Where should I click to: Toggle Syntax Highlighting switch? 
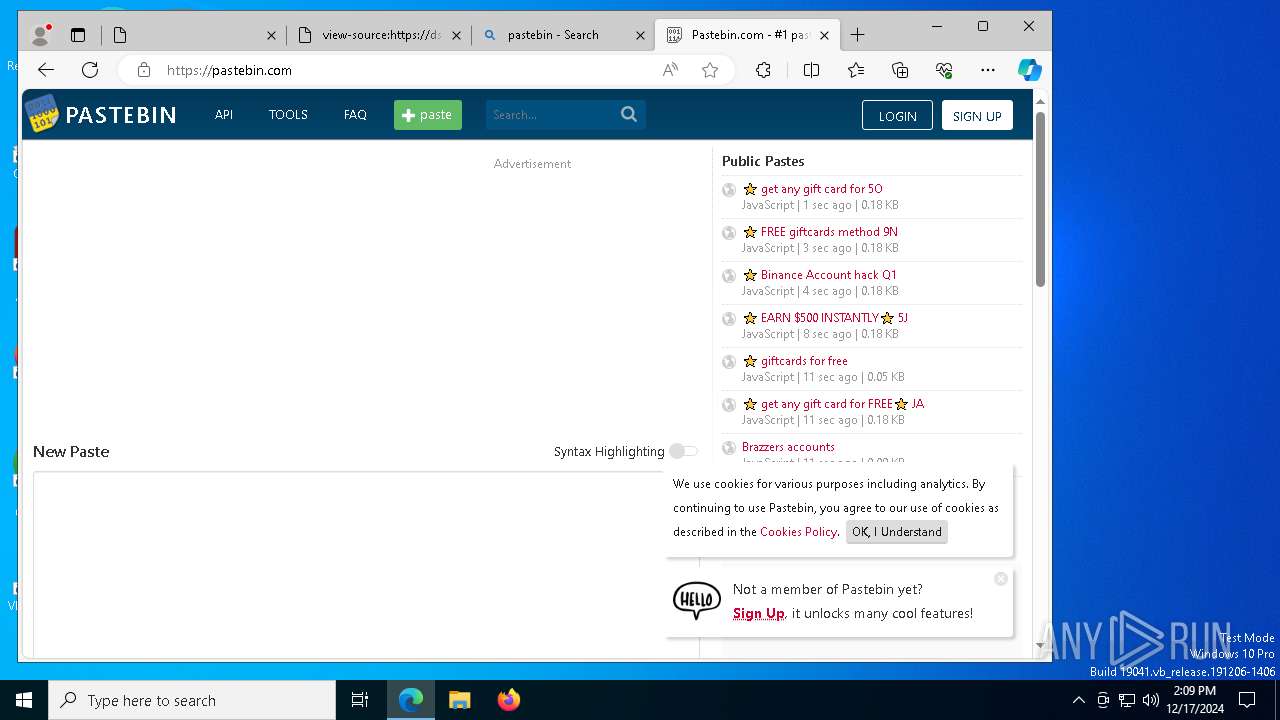click(684, 451)
